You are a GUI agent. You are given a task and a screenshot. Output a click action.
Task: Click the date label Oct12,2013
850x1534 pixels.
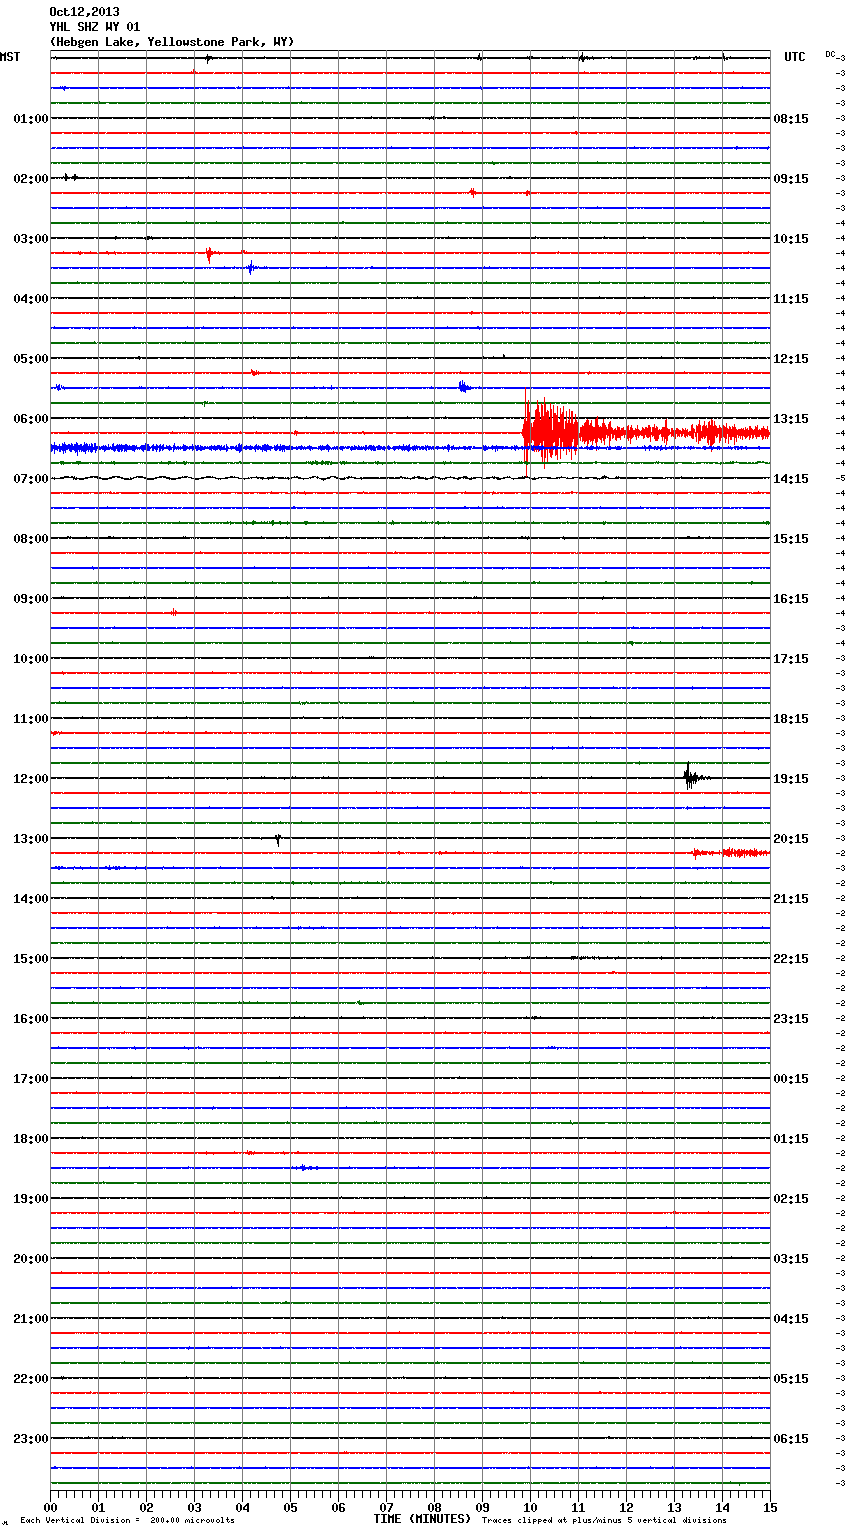[x=84, y=12]
